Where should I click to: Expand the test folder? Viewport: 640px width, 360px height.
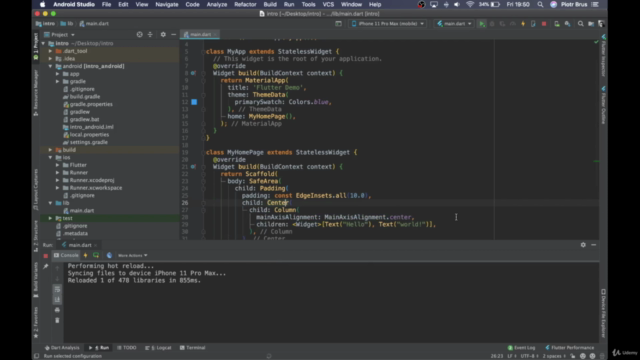tap(50, 218)
